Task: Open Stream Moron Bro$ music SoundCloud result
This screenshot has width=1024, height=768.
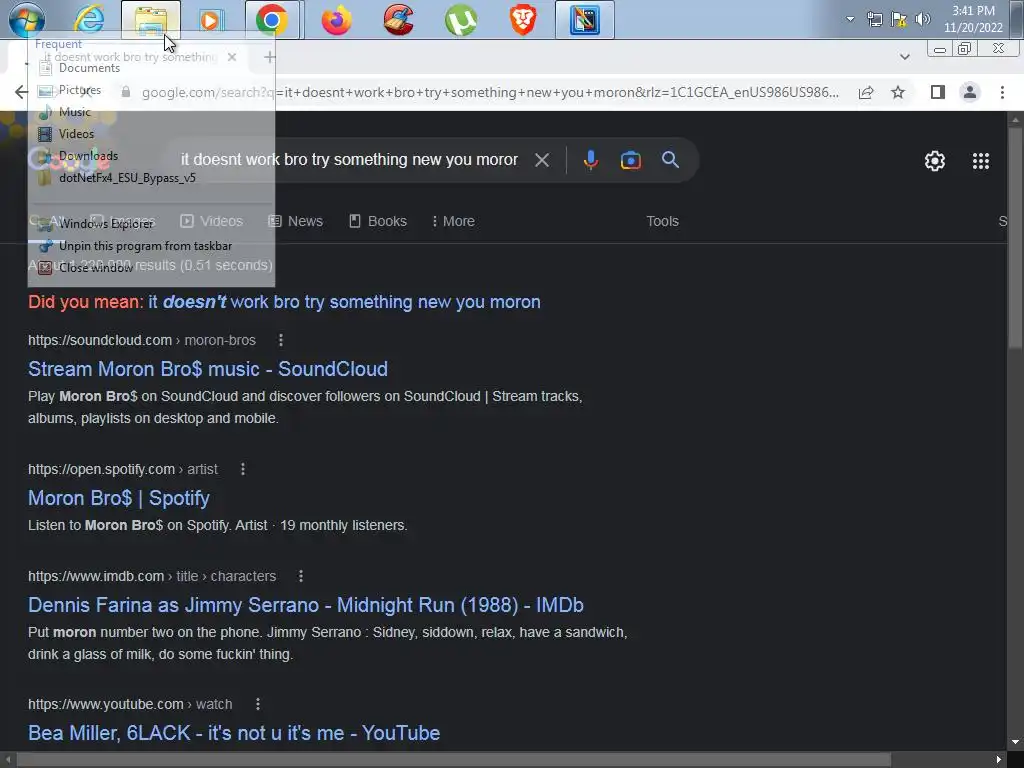Action: coord(208,369)
